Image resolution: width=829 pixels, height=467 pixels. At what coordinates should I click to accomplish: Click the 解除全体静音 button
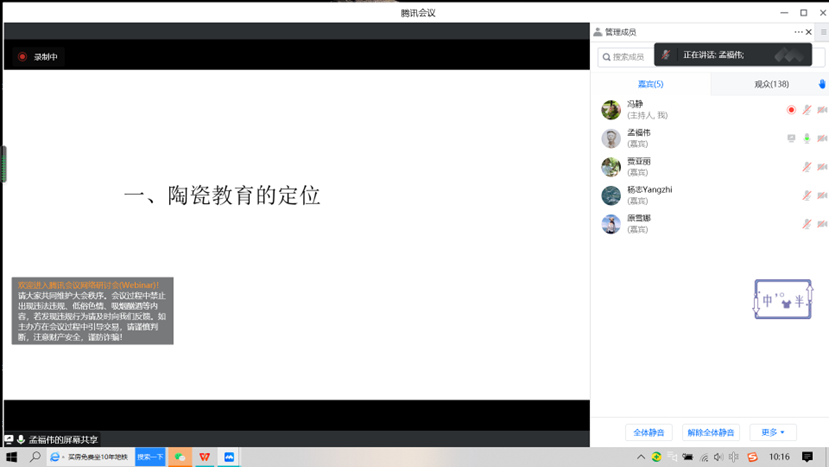click(710, 433)
